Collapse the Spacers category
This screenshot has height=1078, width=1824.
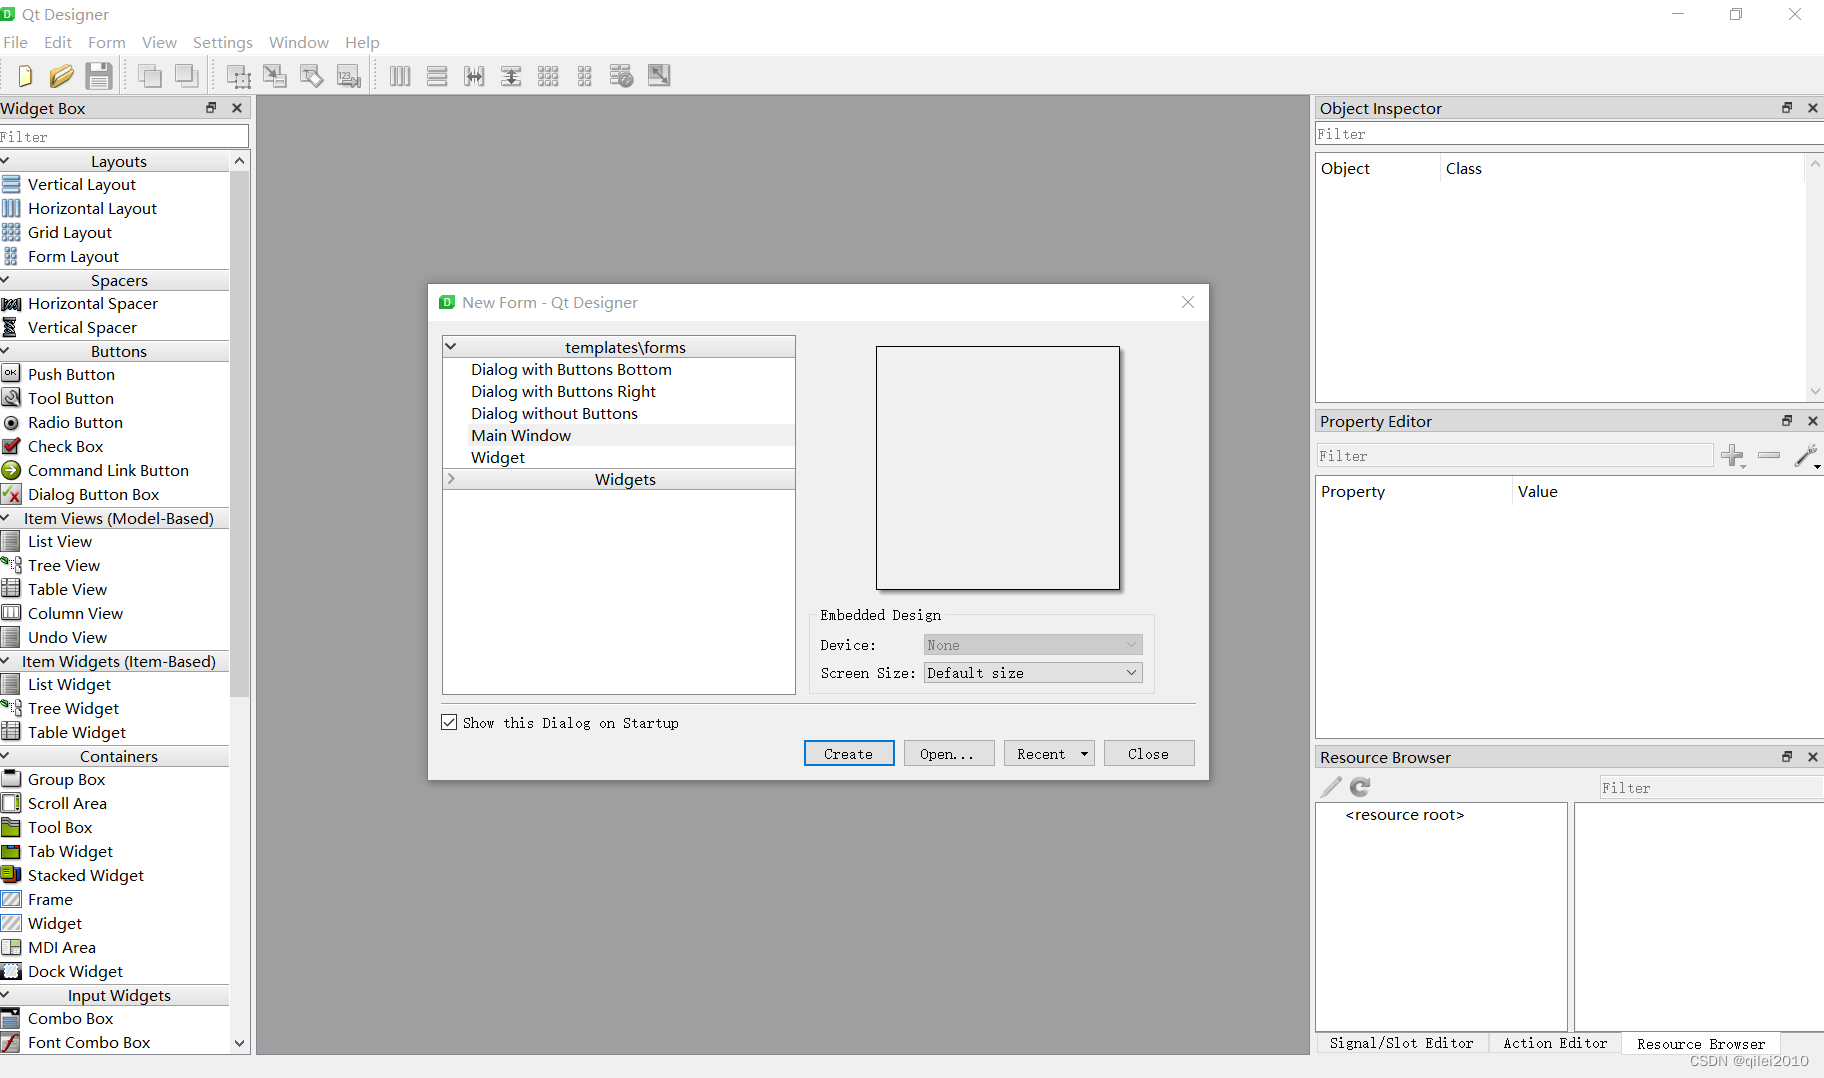(x=5, y=280)
